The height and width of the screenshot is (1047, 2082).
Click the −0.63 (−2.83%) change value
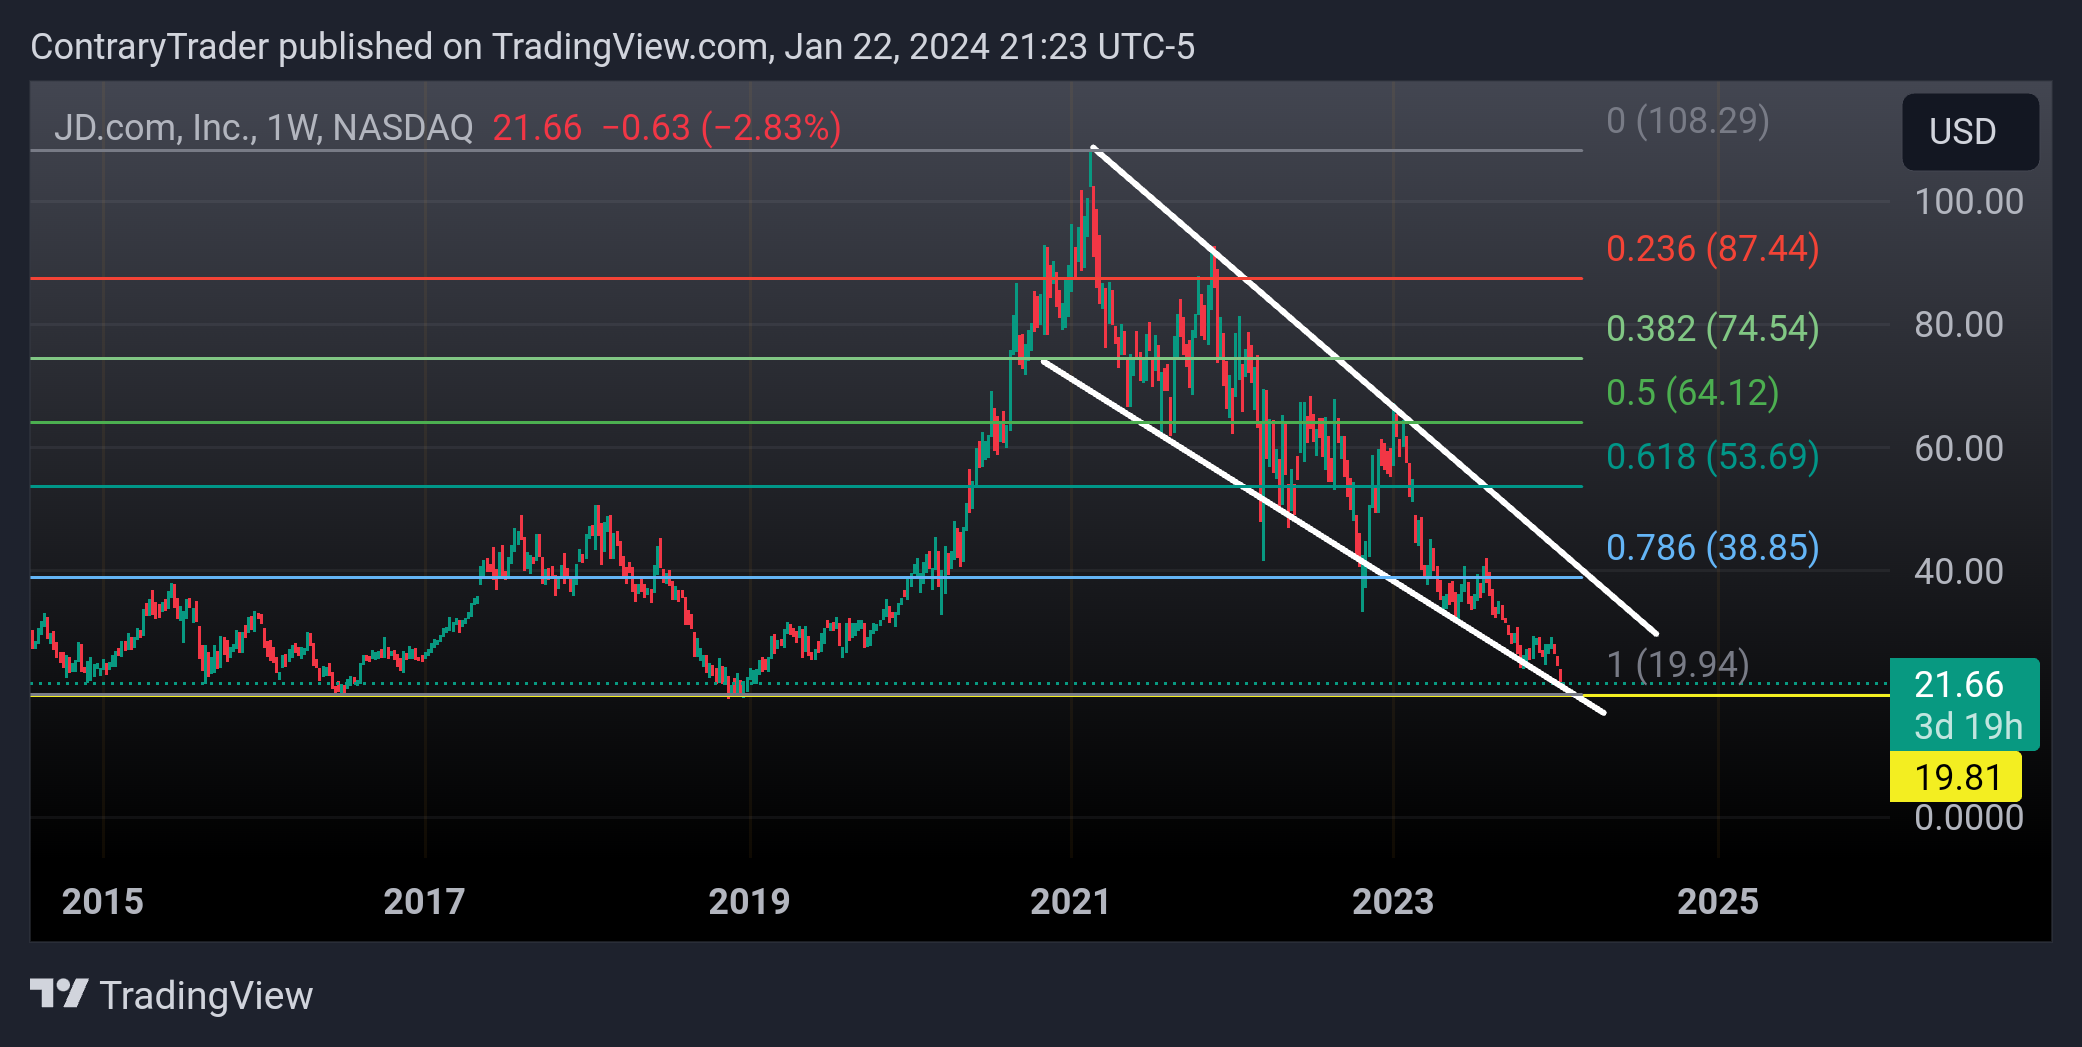721,128
